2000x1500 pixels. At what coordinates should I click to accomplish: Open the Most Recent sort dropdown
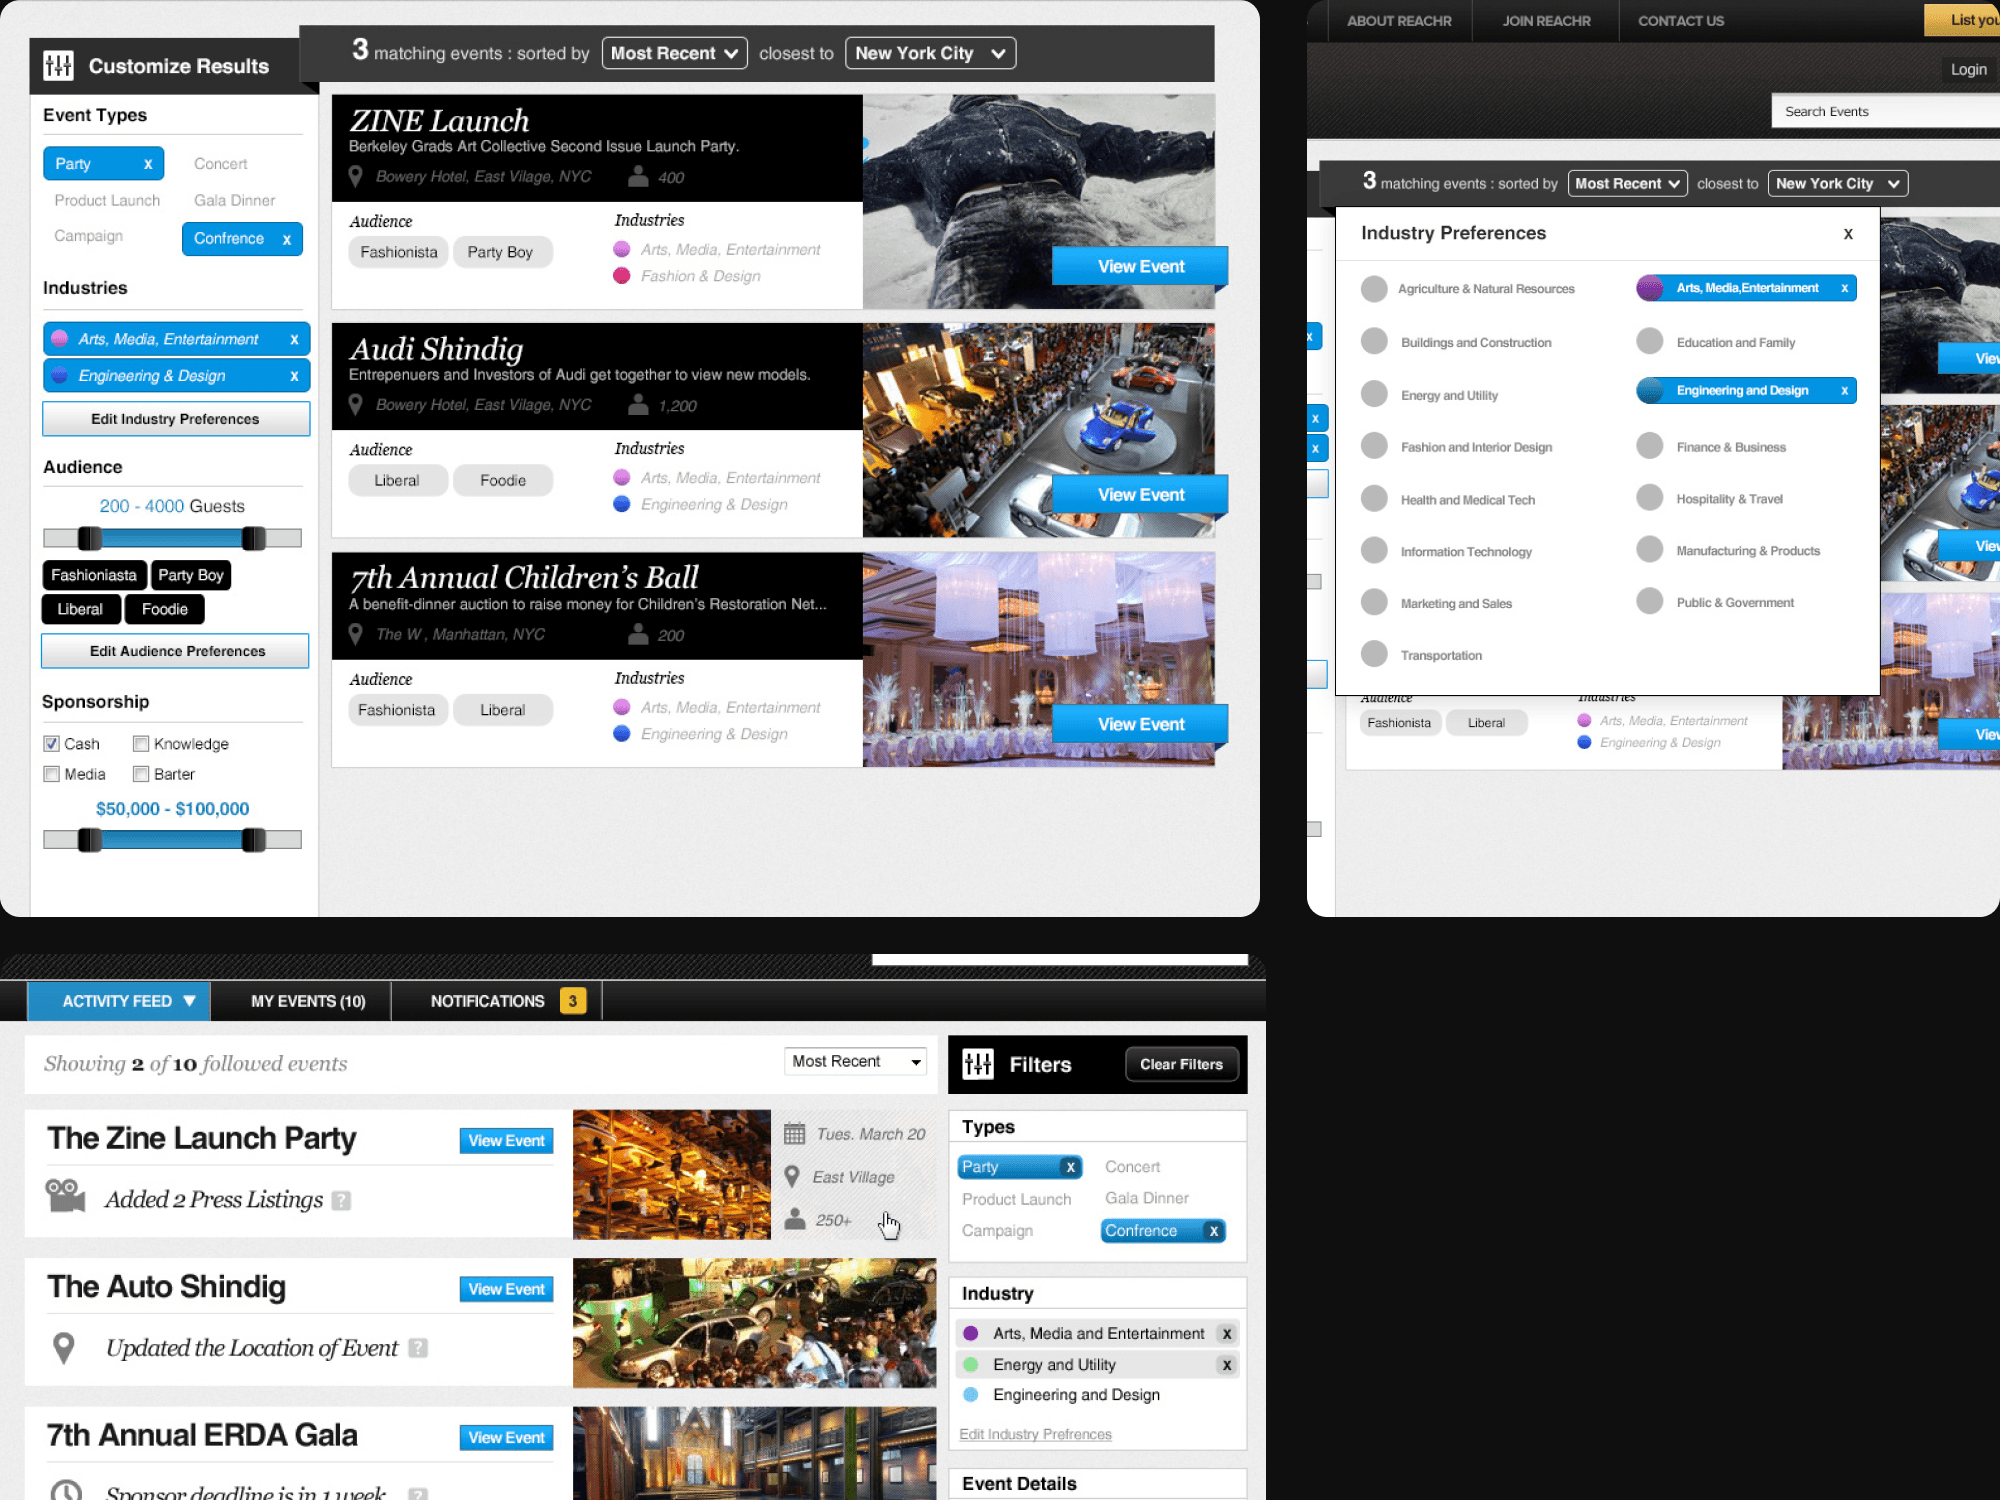tap(674, 54)
